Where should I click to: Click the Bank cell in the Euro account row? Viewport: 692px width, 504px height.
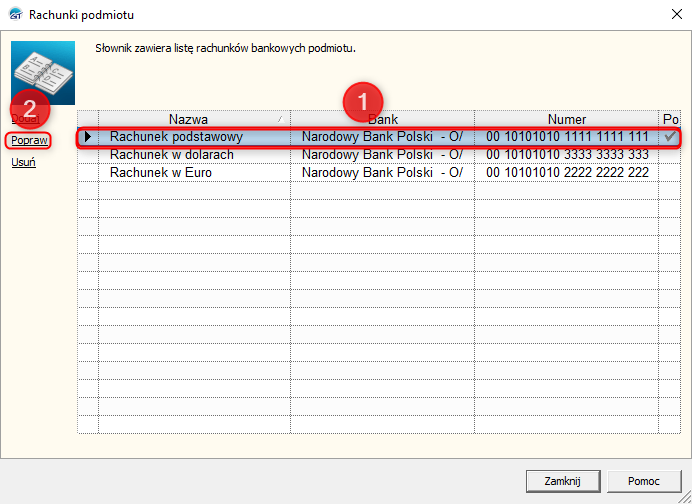pyautogui.click(x=382, y=173)
